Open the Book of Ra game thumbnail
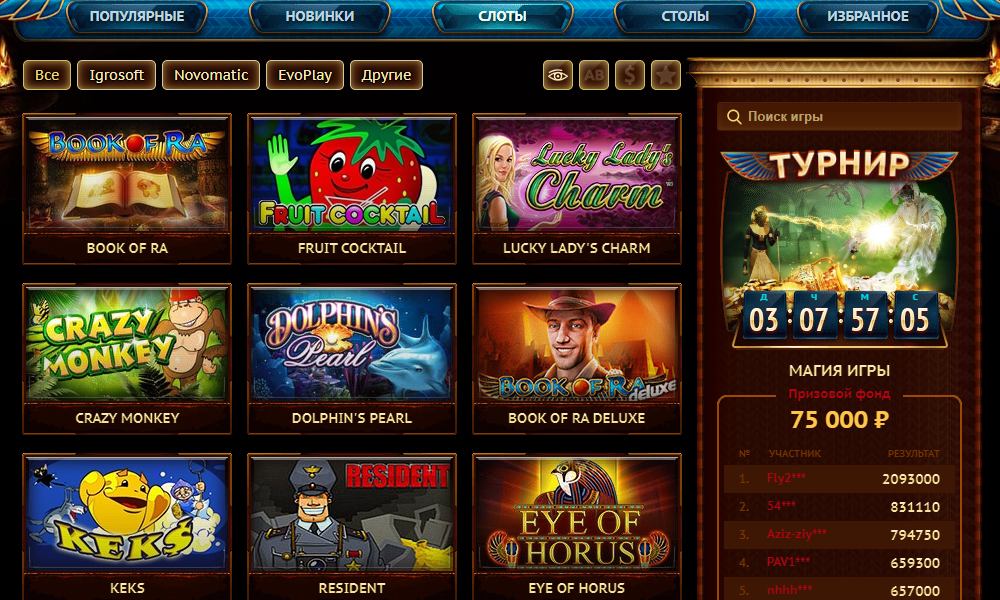1000x600 pixels. [x=127, y=173]
